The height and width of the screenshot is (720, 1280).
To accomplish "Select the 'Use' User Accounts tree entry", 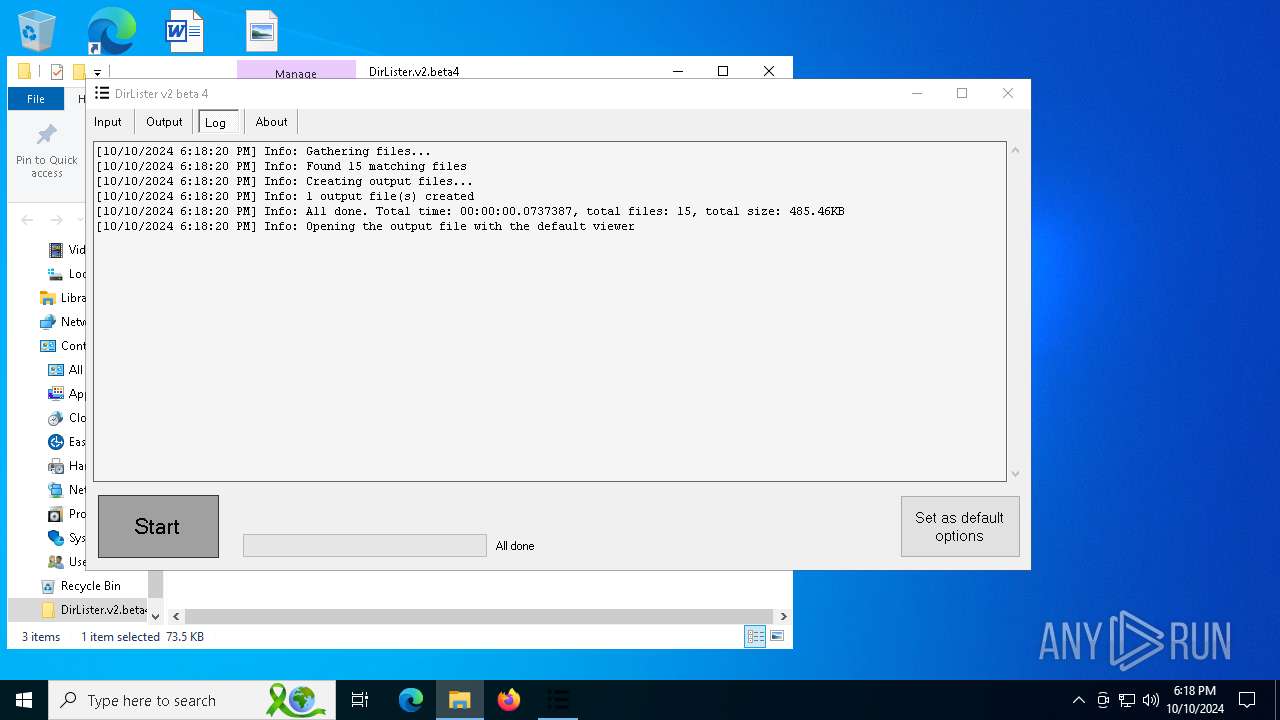I will click(x=66, y=562).
